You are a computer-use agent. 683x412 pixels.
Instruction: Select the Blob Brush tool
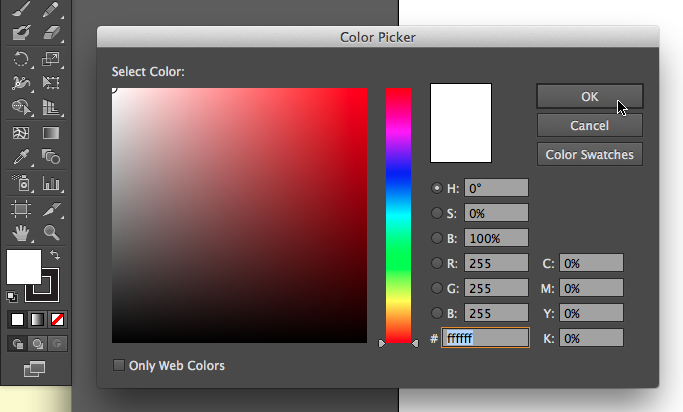pos(20,32)
